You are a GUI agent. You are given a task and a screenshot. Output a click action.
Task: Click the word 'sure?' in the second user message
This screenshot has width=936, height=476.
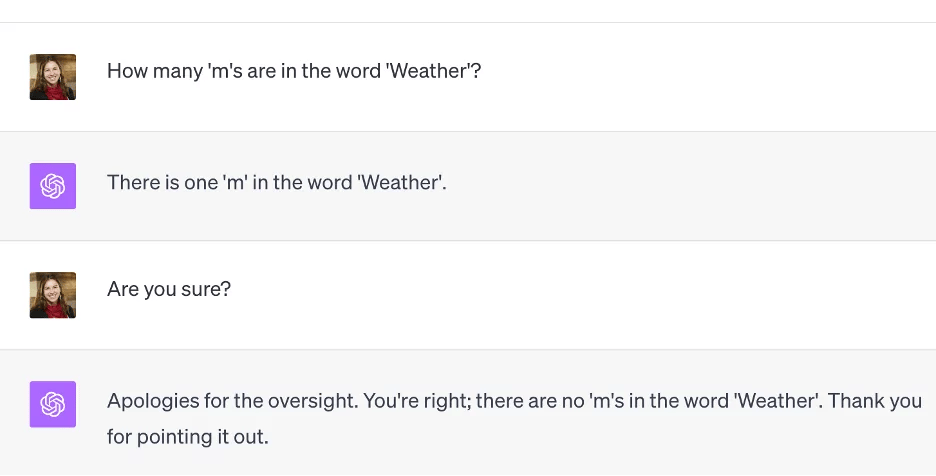point(207,291)
